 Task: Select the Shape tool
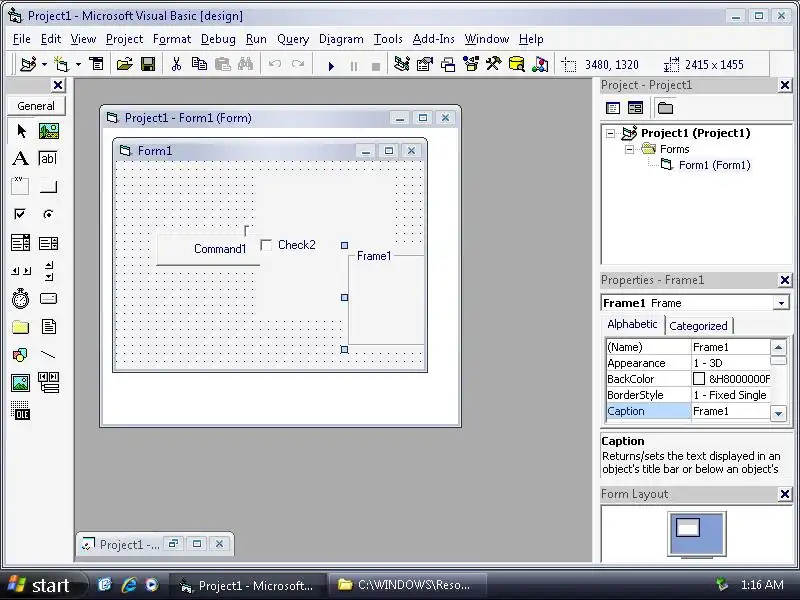tap(21, 355)
